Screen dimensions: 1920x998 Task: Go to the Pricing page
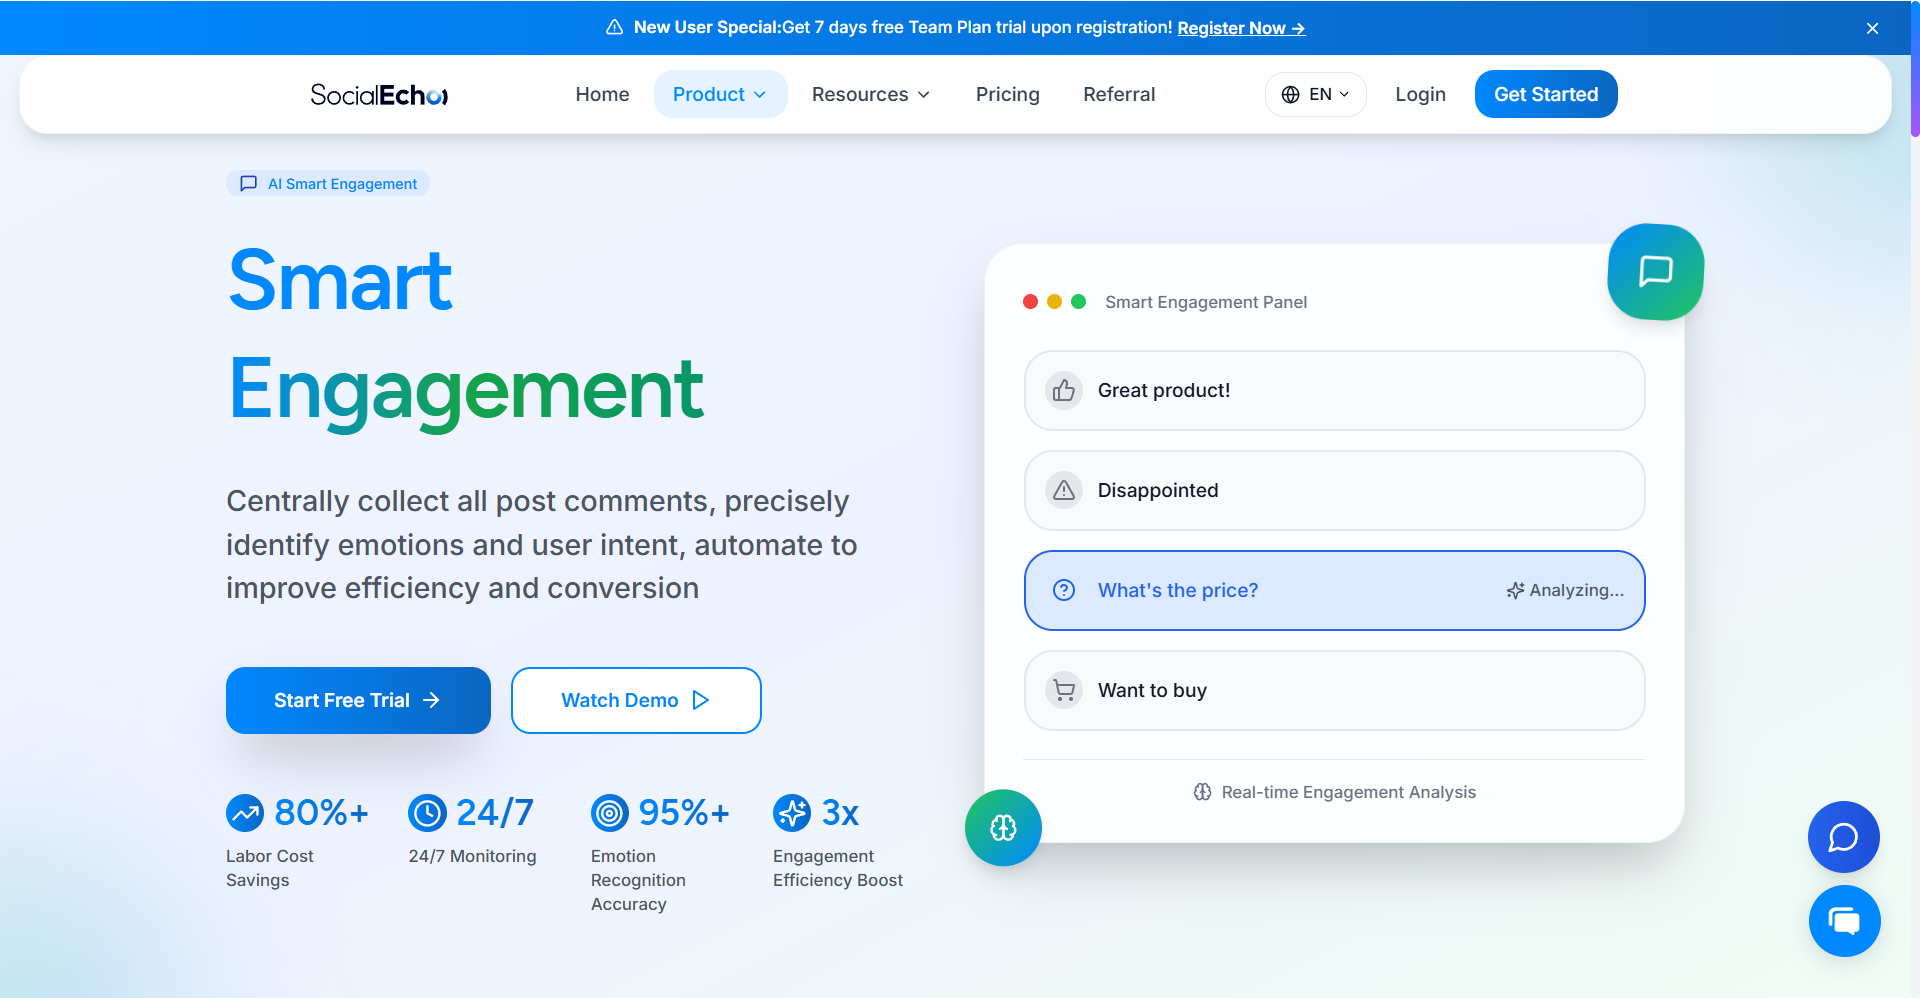tap(1007, 94)
